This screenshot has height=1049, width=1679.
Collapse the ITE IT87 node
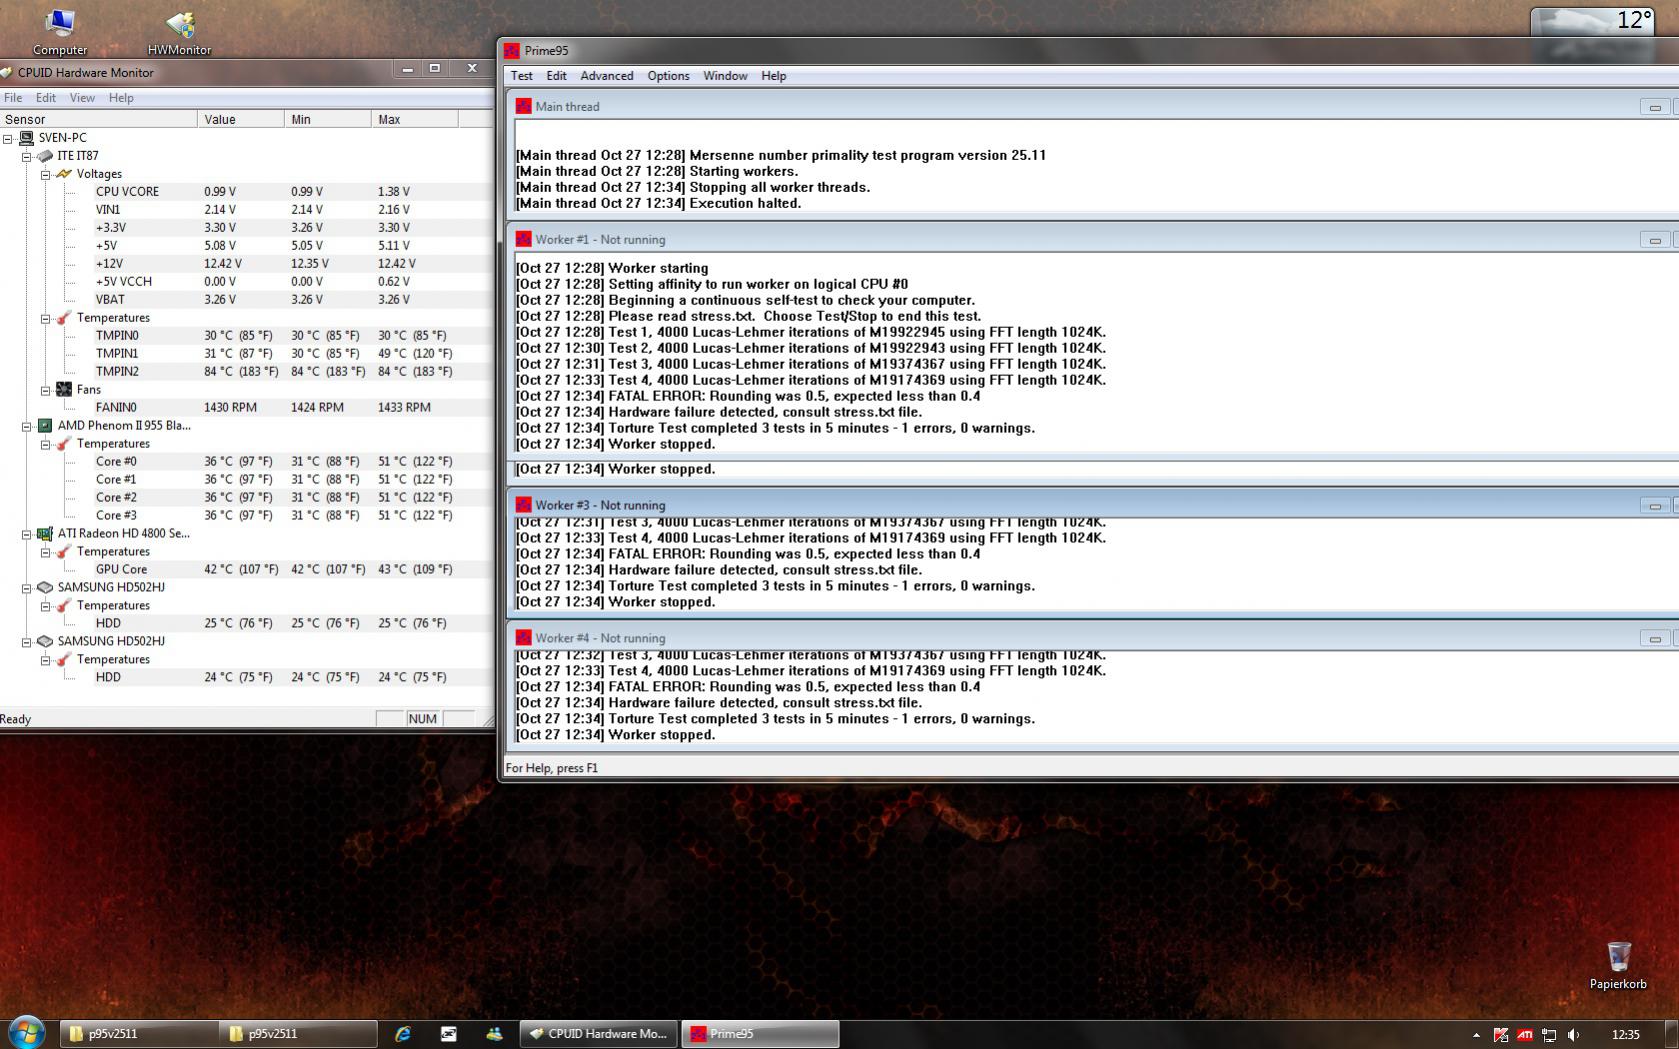pos(27,156)
